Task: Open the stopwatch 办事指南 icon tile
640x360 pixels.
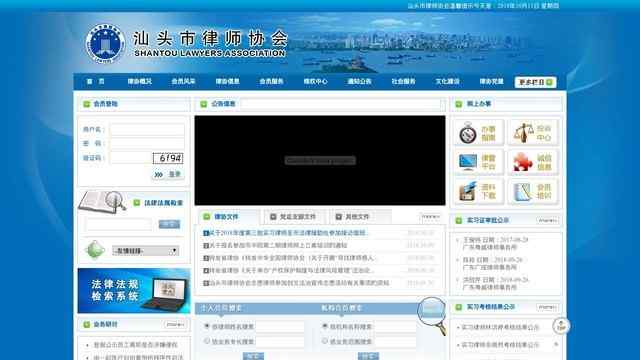Action: (x=478, y=133)
